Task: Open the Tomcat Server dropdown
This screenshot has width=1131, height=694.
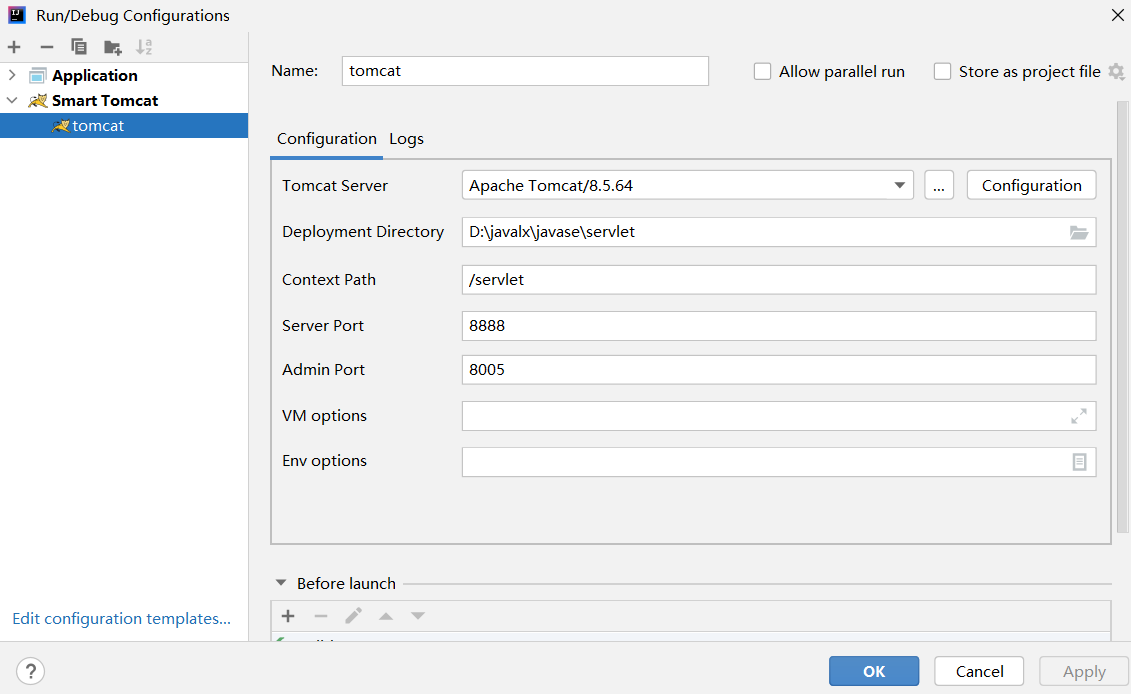Action: point(899,185)
